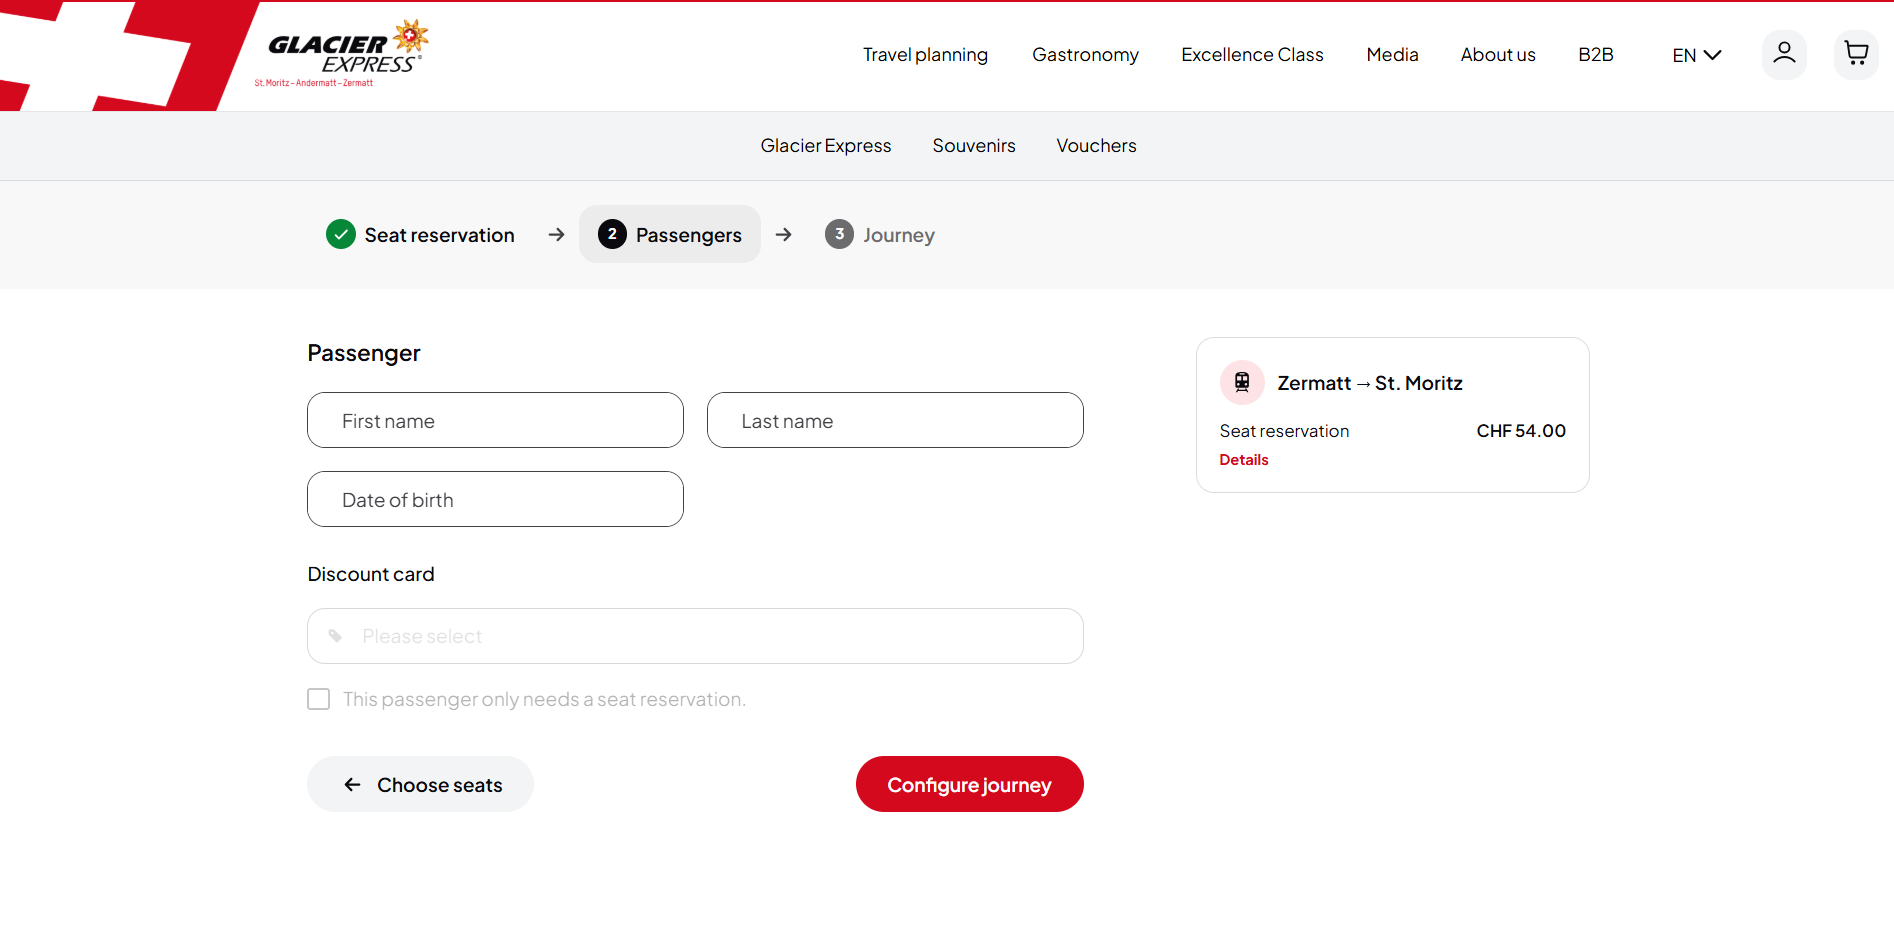This screenshot has width=1894, height=940.
Task: Switch to the Souvenirs tab
Action: [973, 146]
